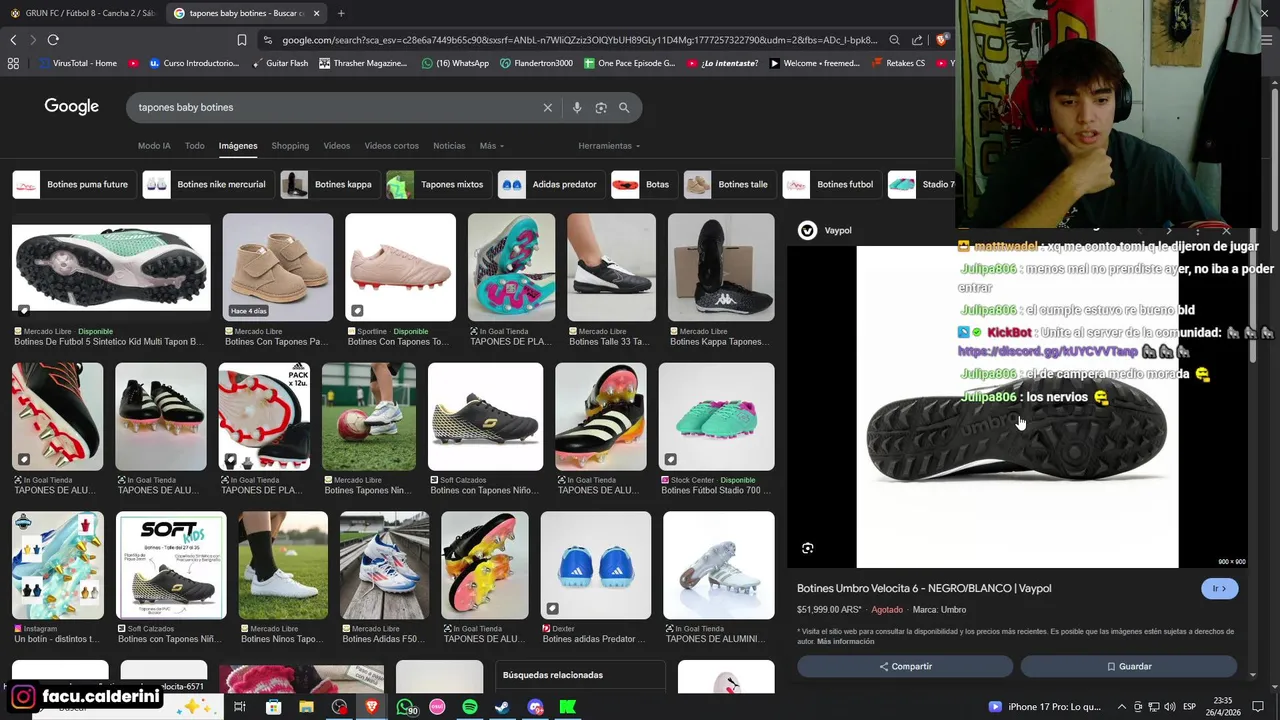The width and height of the screenshot is (1280, 720).
Task: Open a new browser tab with plus
Action: [x=341, y=13]
